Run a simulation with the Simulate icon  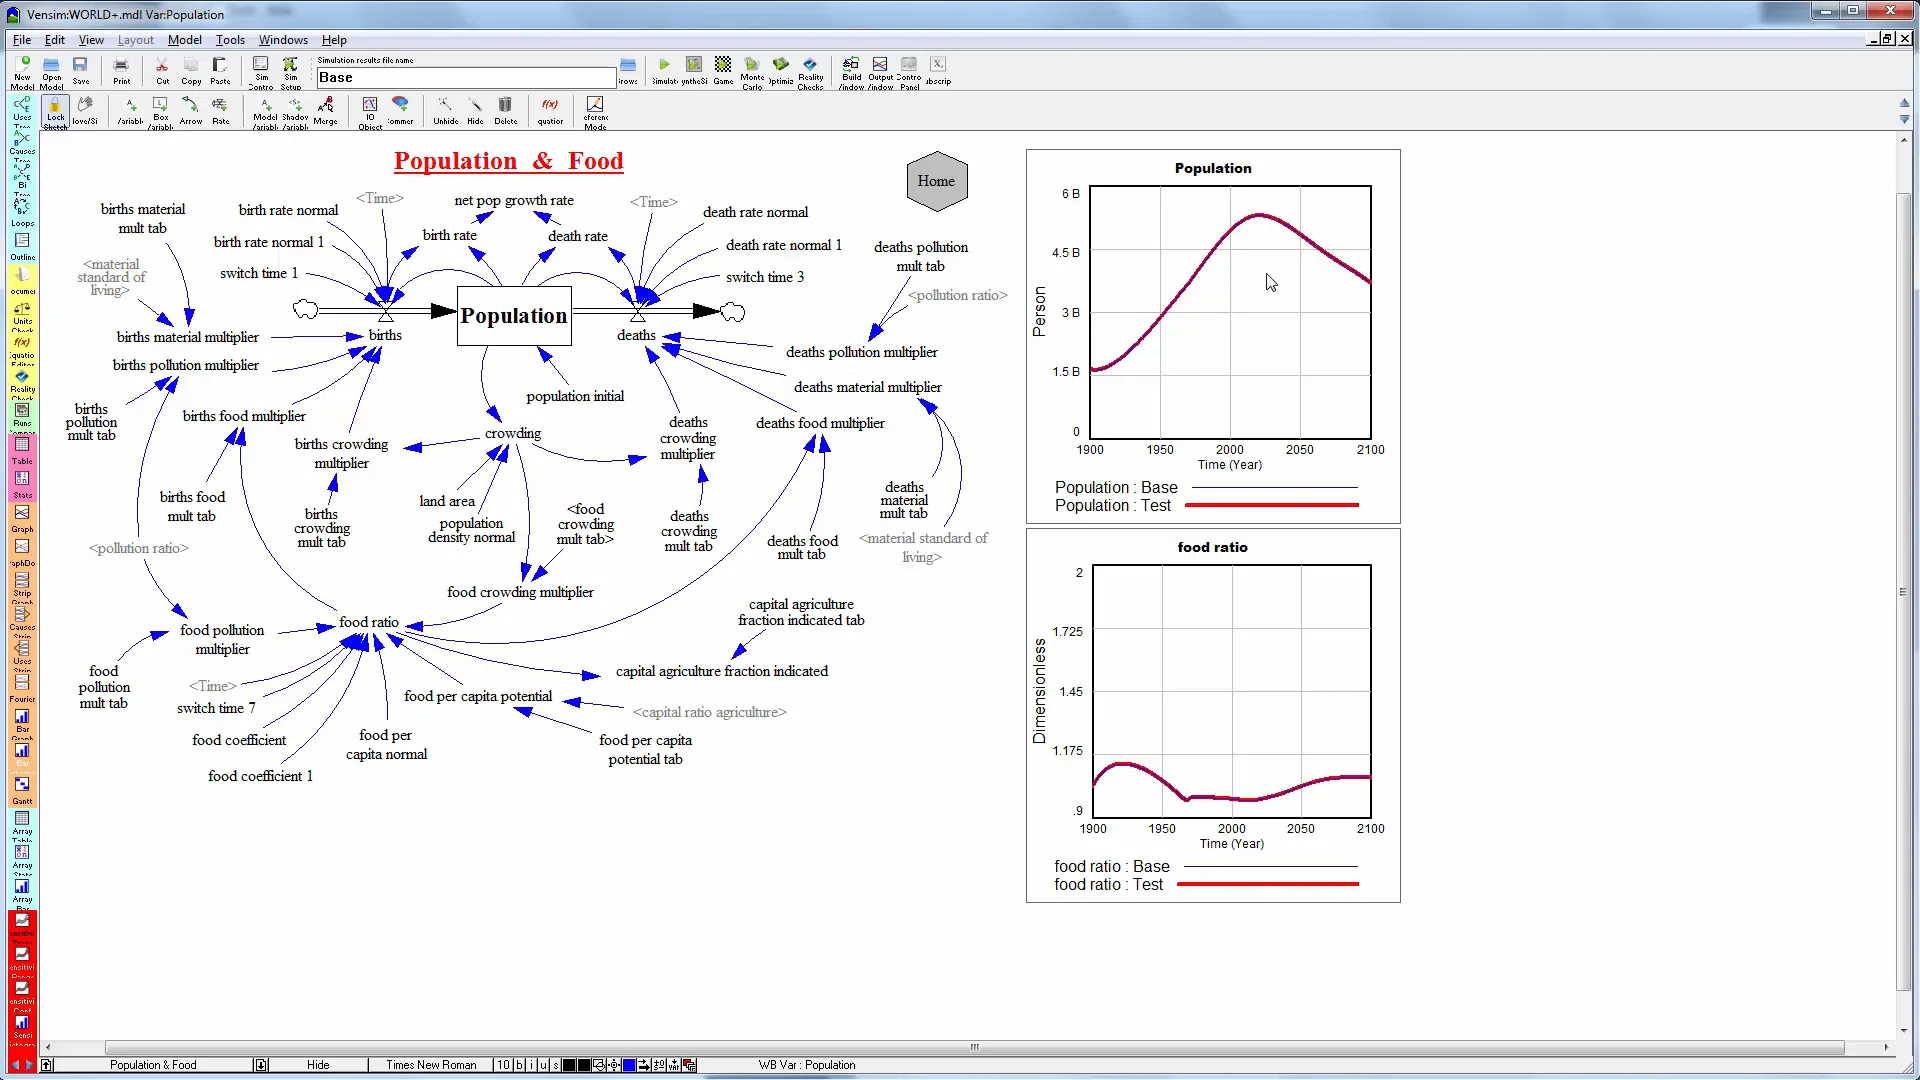click(664, 70)
